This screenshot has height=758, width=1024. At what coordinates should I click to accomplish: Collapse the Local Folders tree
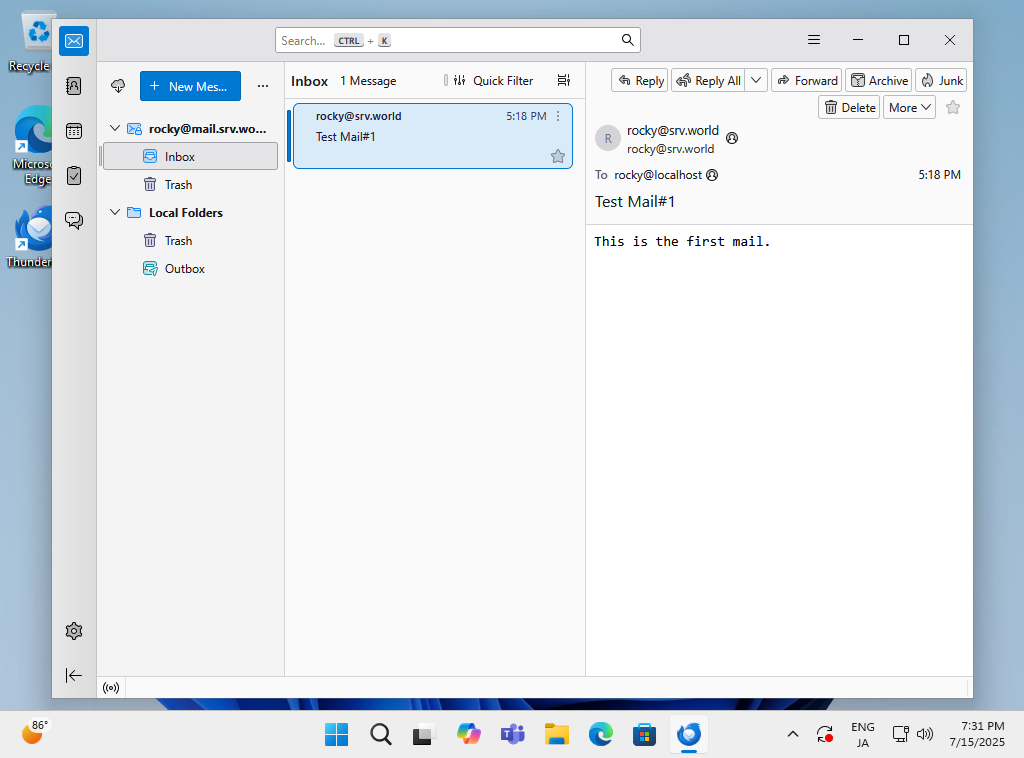point(115,212)
